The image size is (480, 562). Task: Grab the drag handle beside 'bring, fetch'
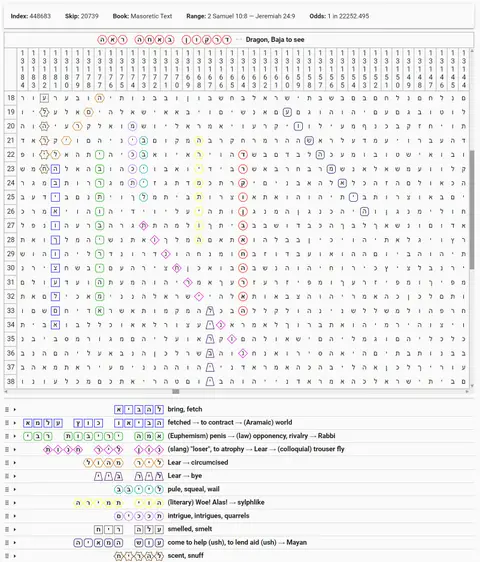[x=7, y=409]
